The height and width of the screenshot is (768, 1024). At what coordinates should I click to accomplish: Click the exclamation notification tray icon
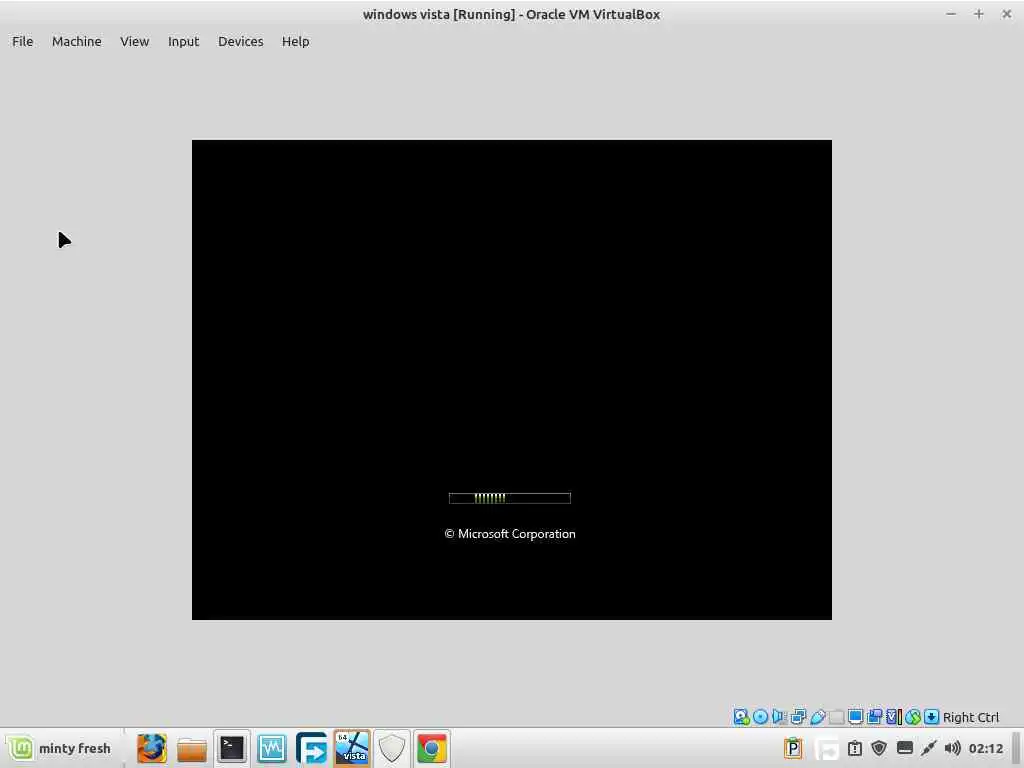[x=855, y=748]
